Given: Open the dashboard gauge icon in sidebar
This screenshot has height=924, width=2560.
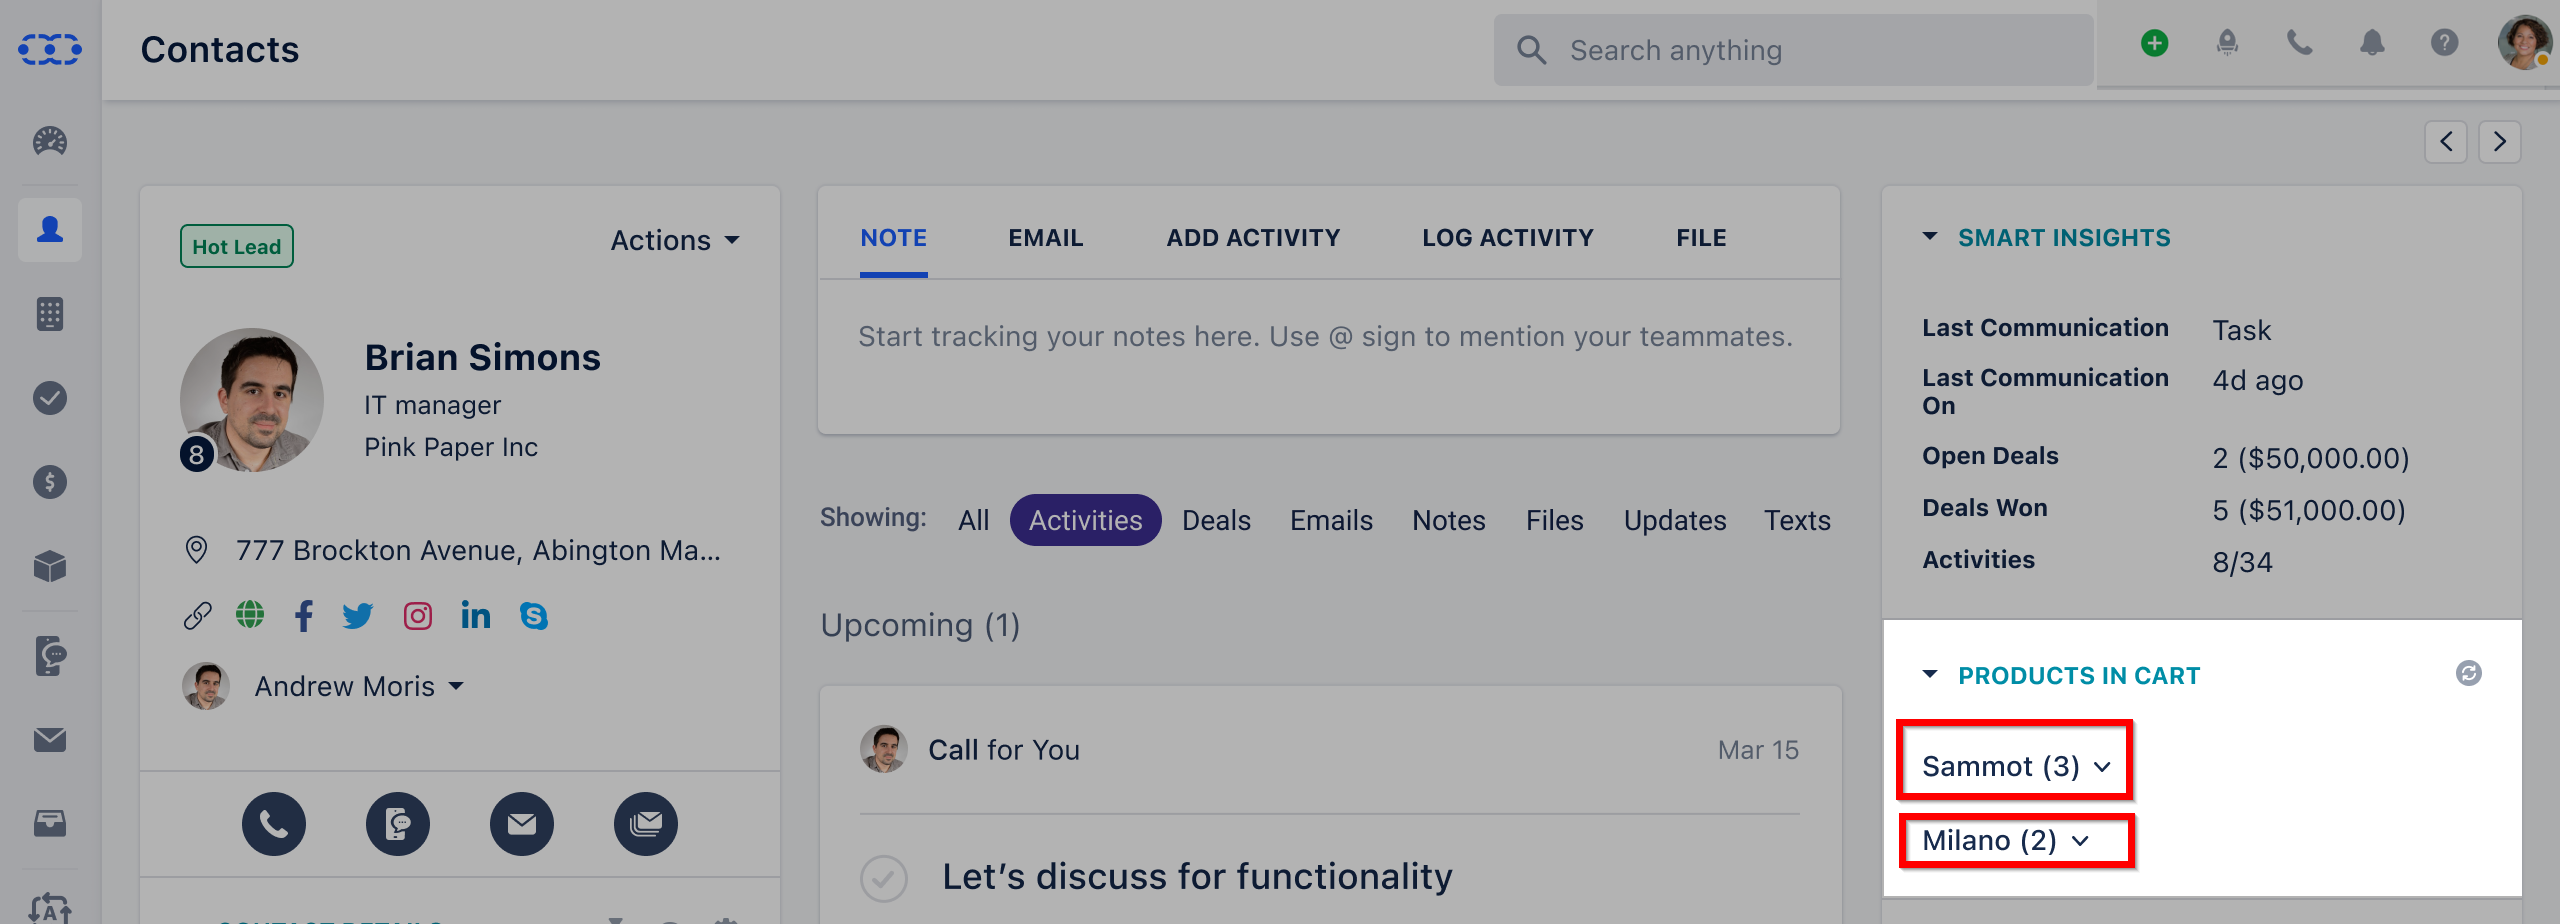Looking at the screenshot, I should point(50,141).
